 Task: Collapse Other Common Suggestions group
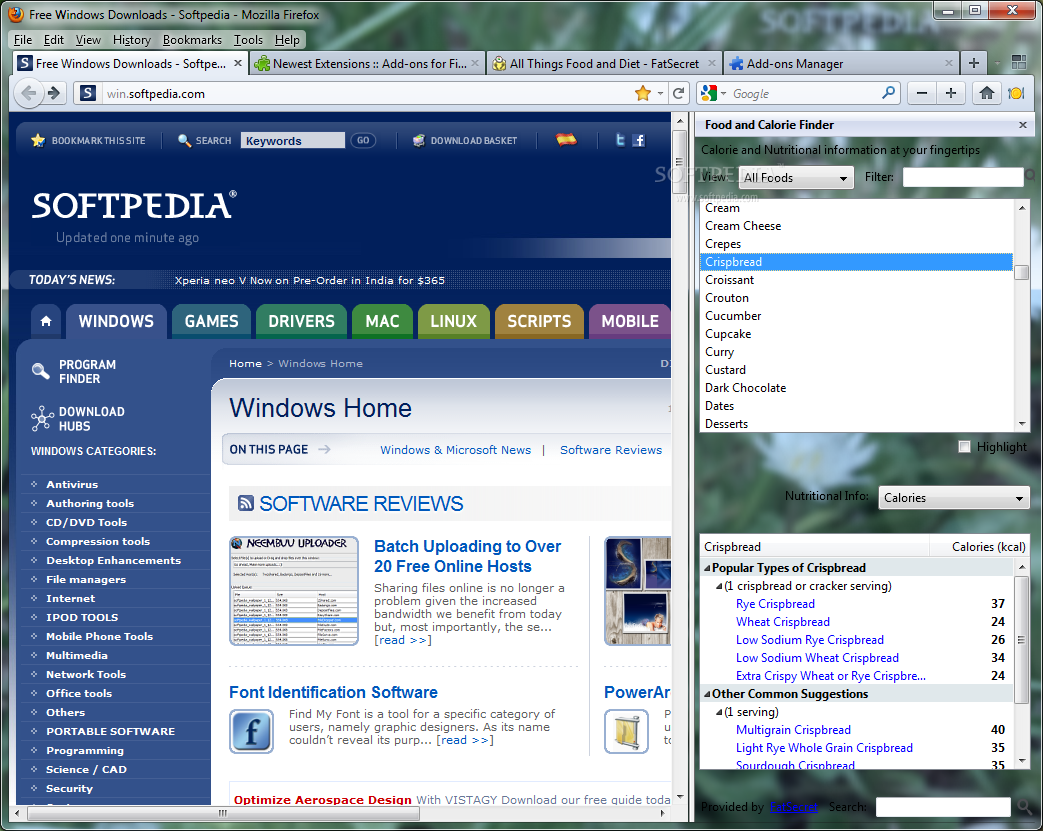[x=707, y=694]
